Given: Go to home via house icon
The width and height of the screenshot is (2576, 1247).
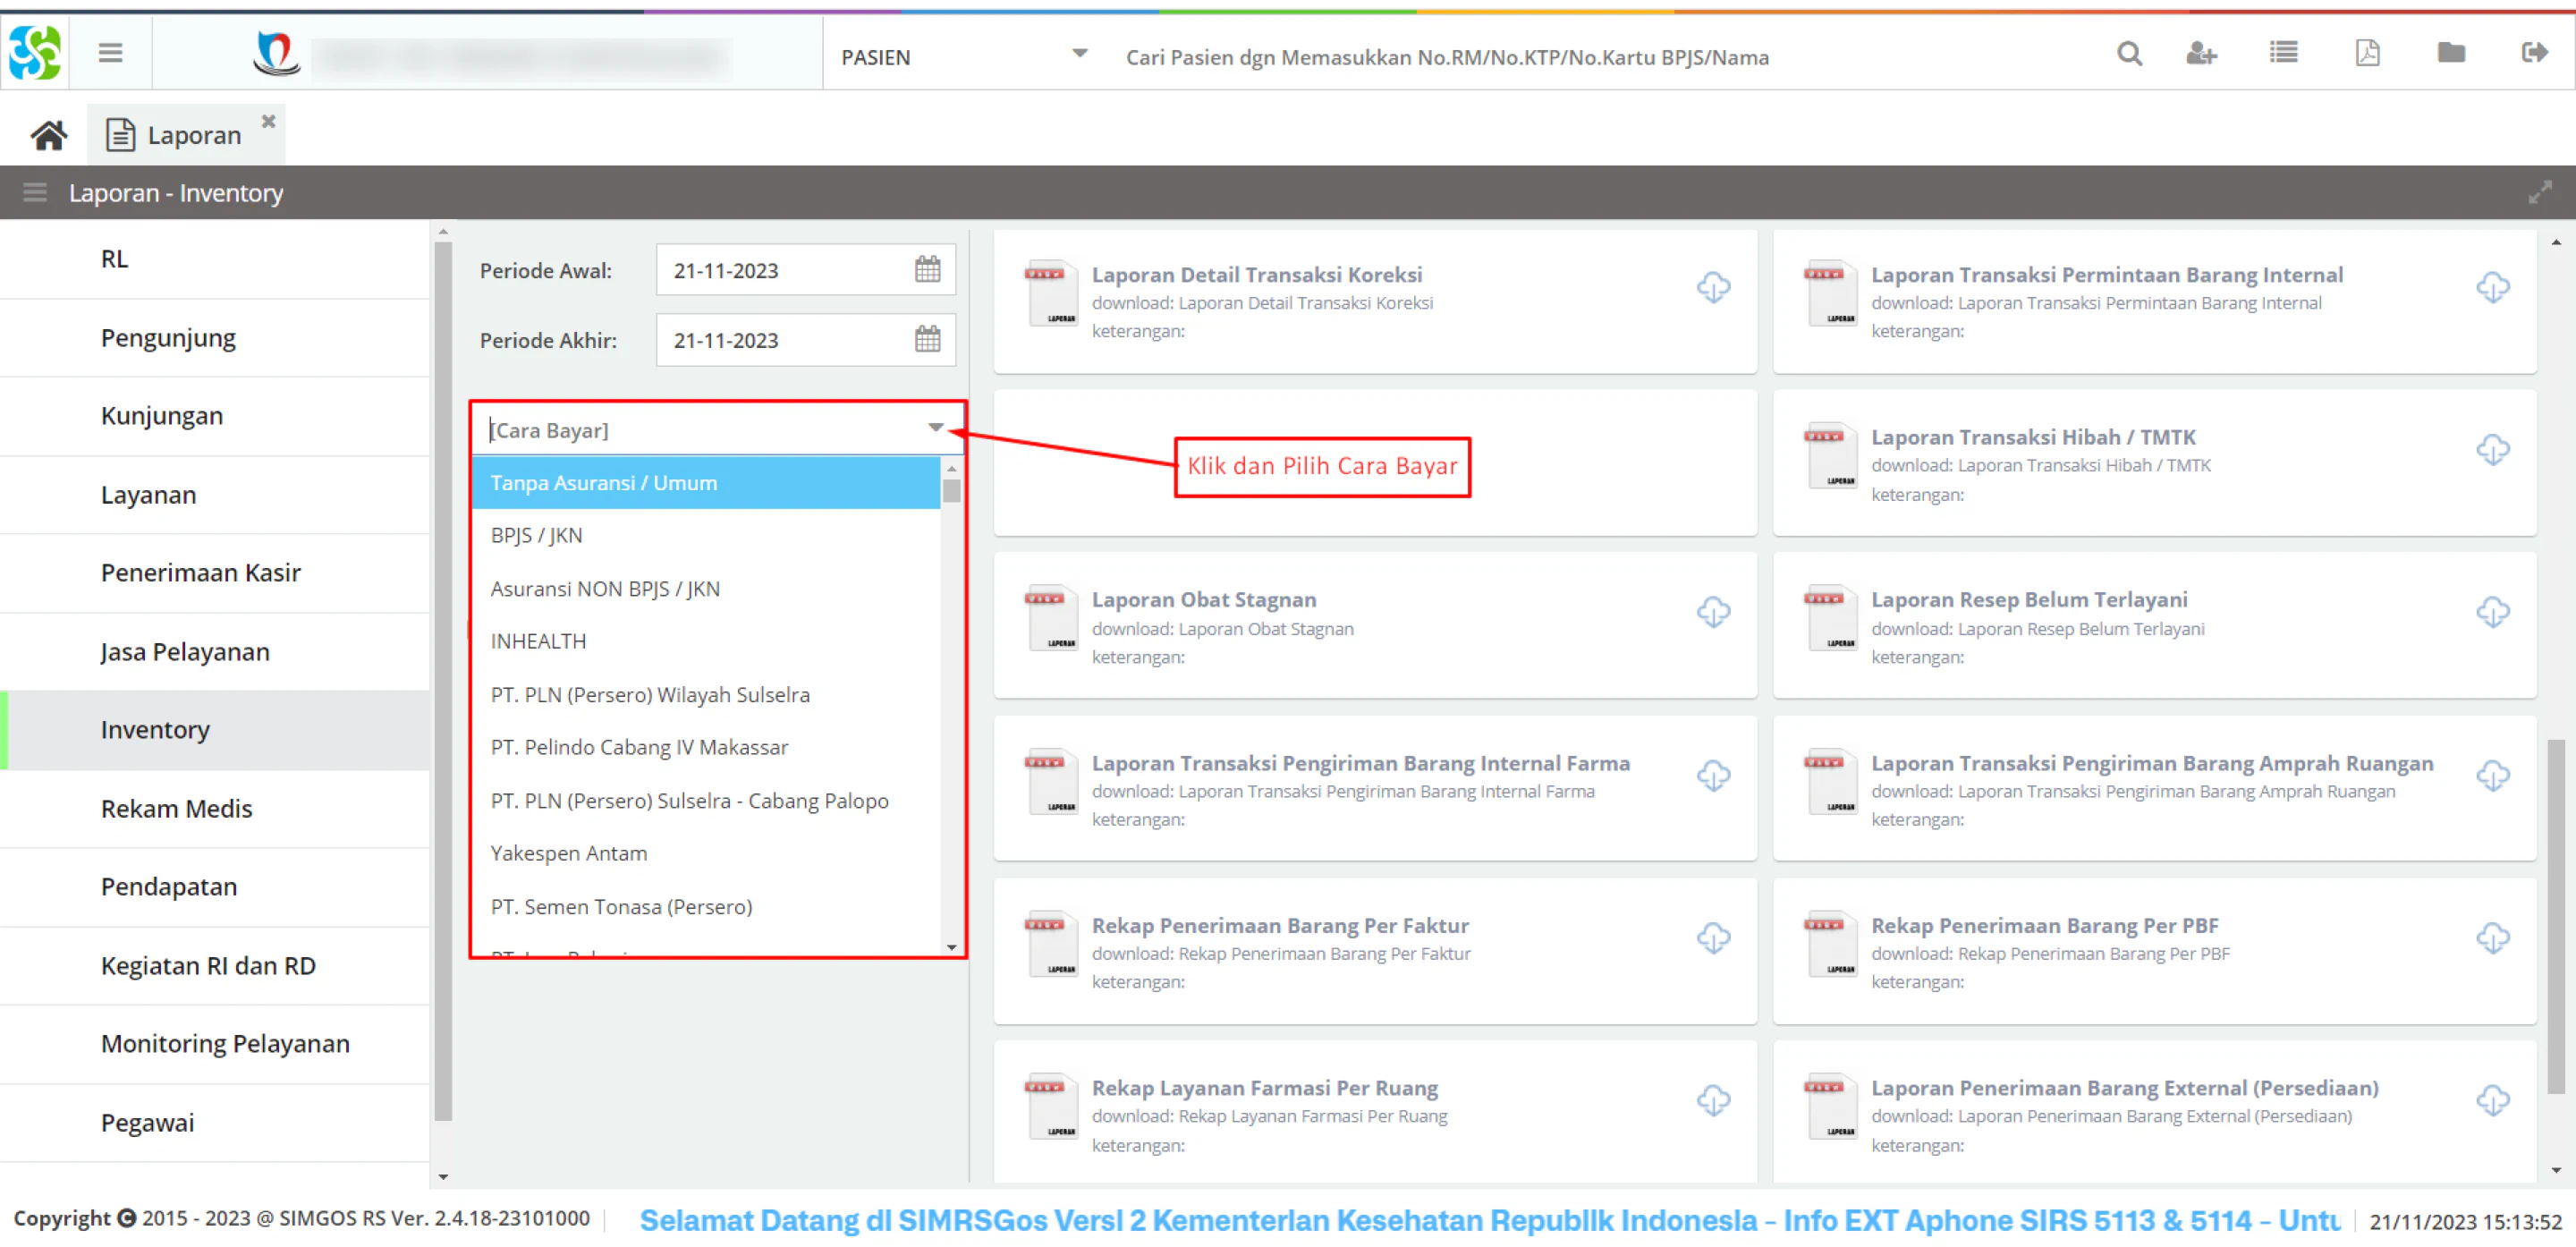Looking at the screenshot, I should (48, 135).
